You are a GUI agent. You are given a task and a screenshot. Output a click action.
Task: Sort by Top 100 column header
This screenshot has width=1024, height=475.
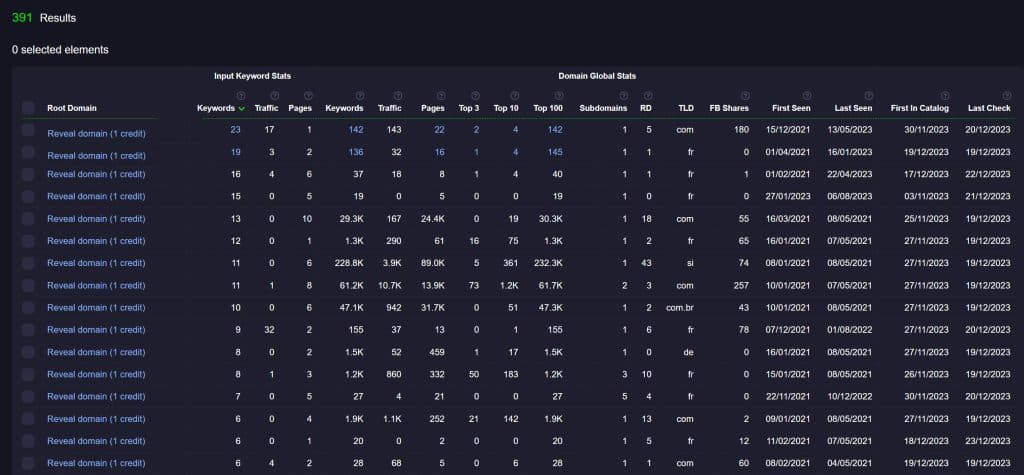point(548,108)
